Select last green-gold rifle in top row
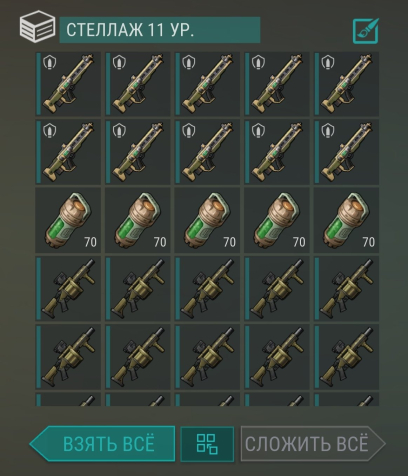Screen dimensions: 408x476 coord(346,84)
